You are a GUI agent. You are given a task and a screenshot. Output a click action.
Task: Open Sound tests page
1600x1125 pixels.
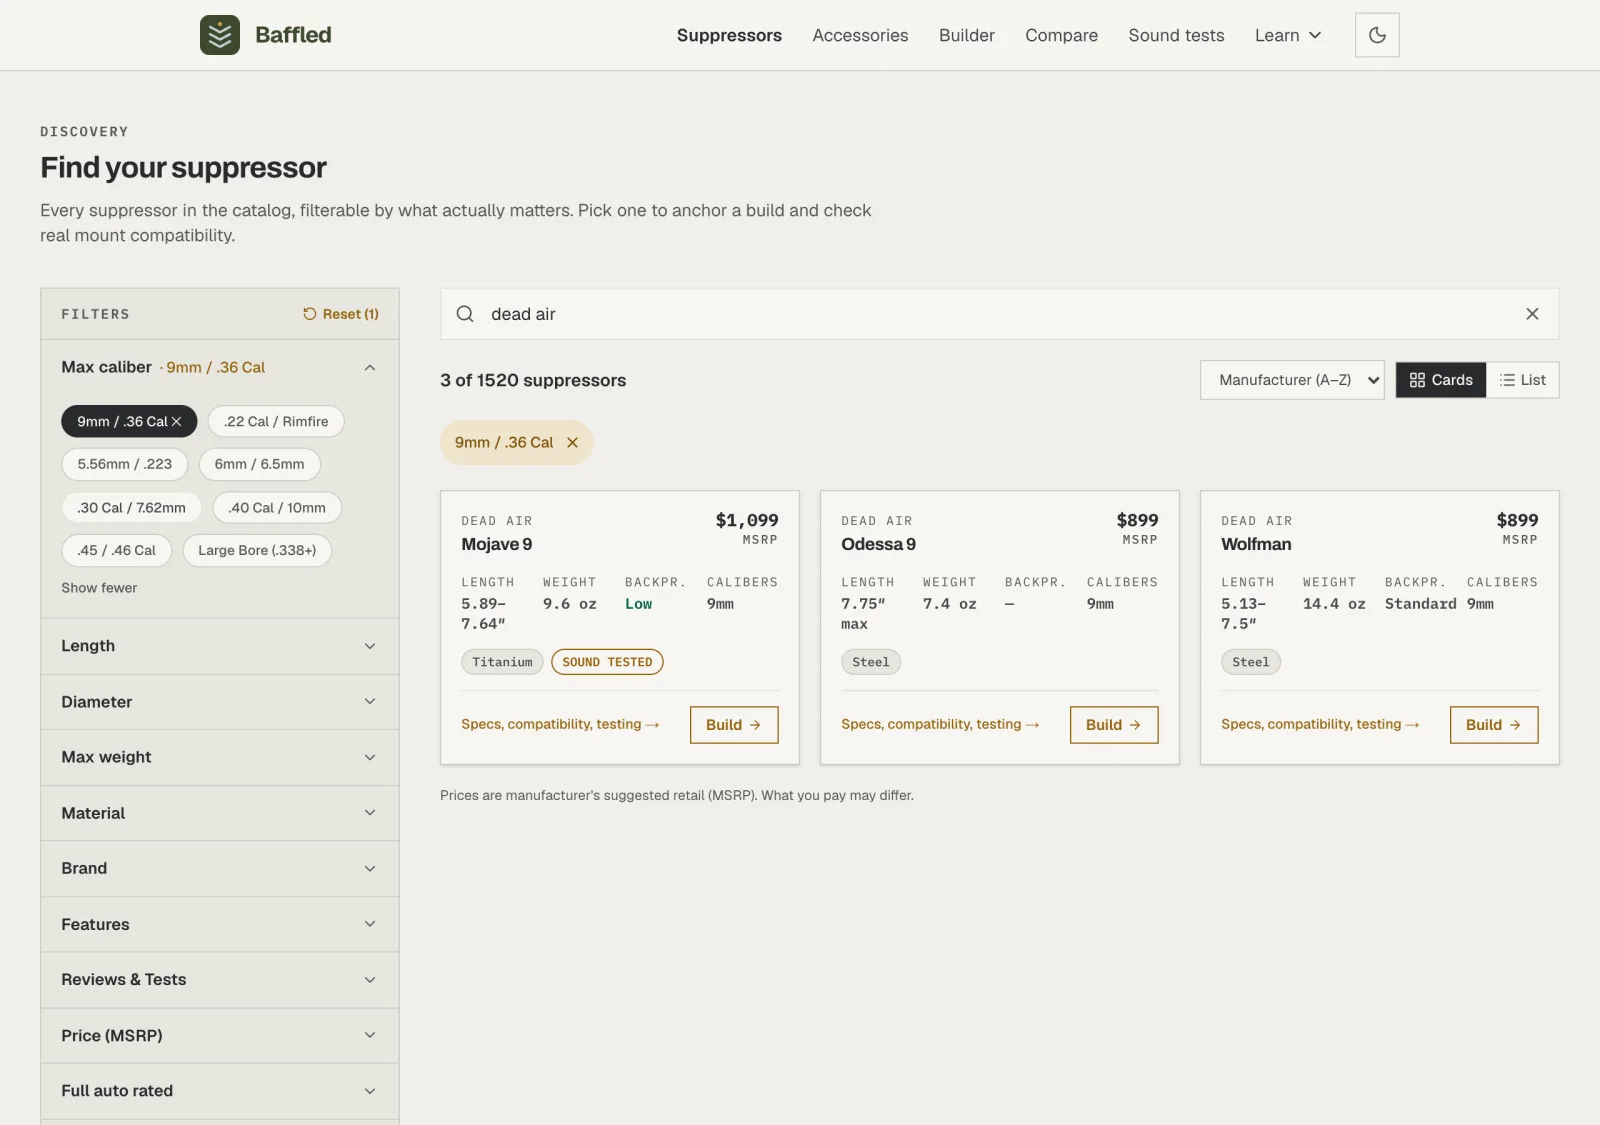click(1176, 35)
